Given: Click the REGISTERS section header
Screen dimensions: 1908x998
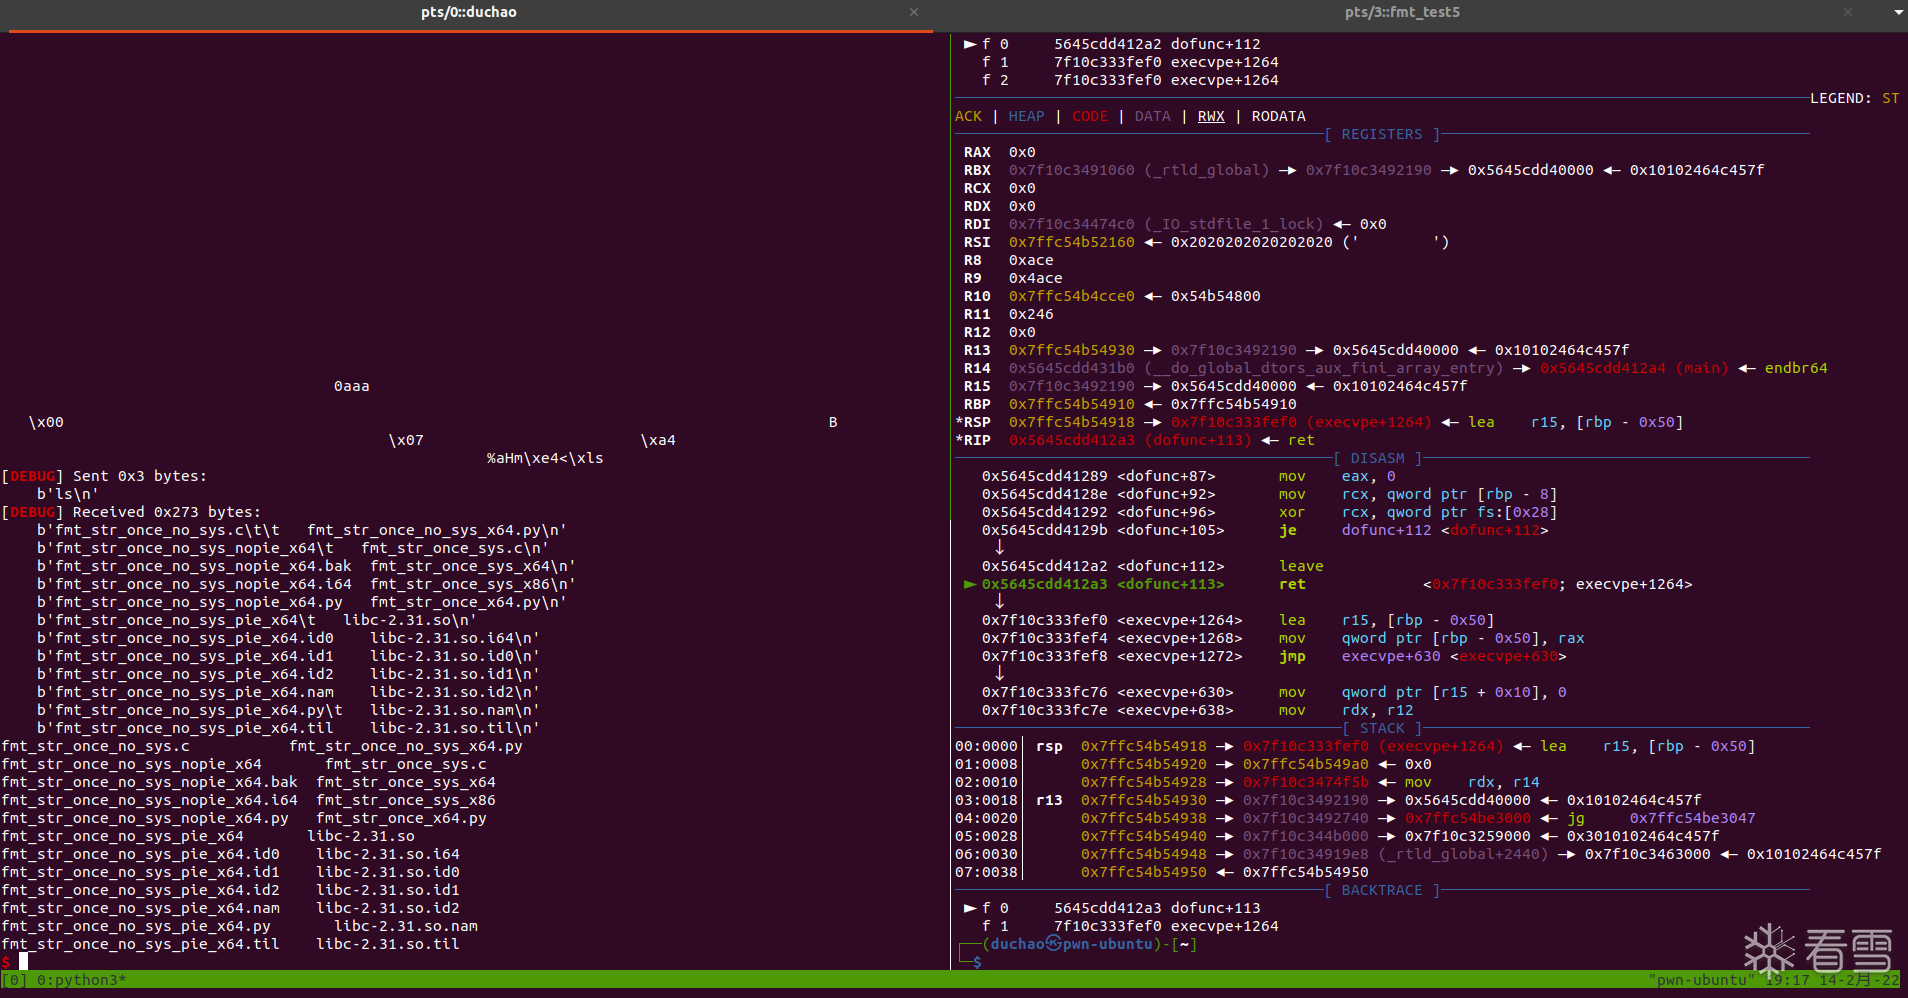Looking at the screenshot, I should [x=1381, y=134].
